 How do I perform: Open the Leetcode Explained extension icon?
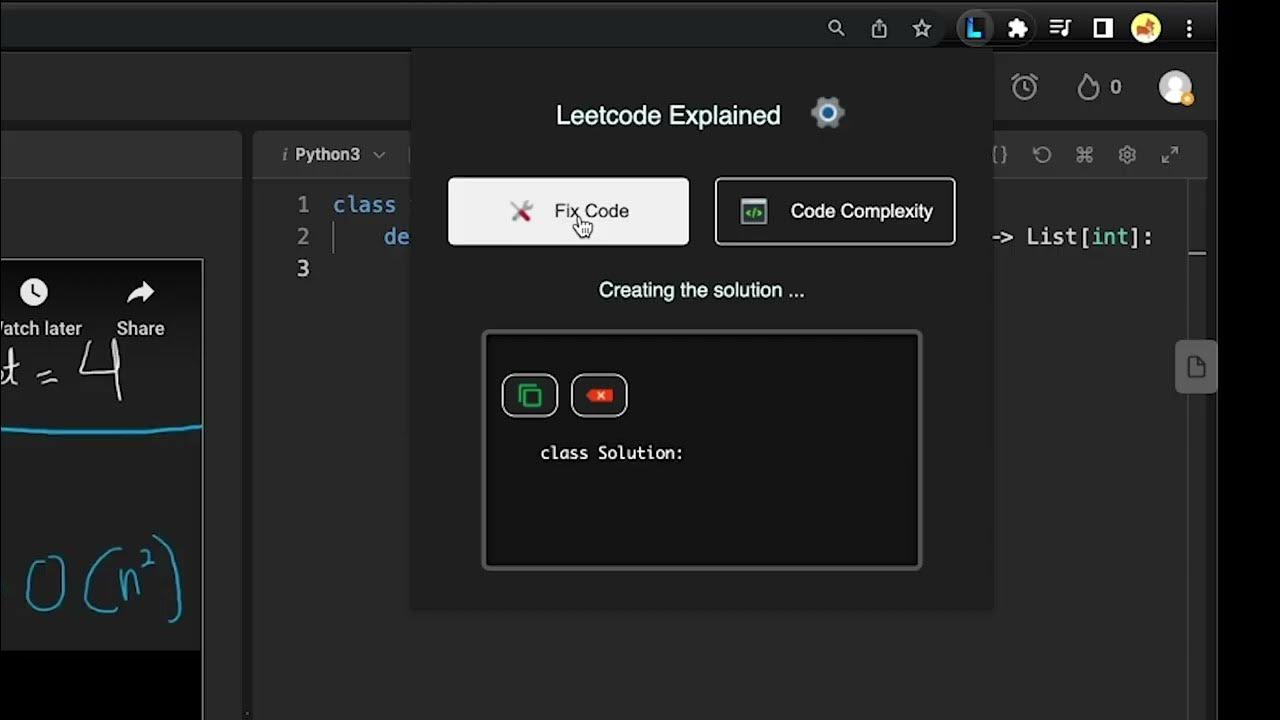pos(974,29)
